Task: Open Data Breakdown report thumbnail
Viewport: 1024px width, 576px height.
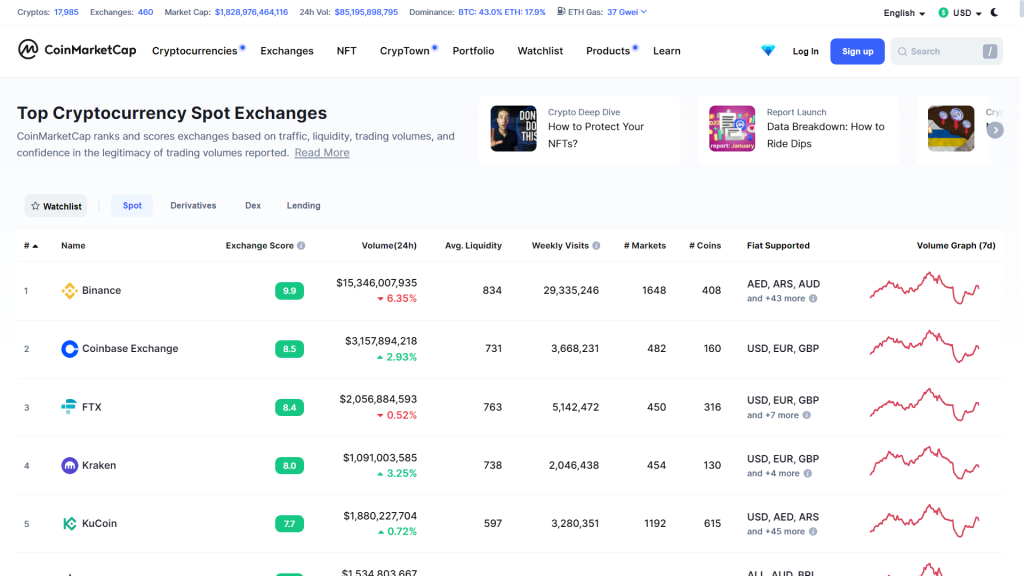Action: [732, 129]
